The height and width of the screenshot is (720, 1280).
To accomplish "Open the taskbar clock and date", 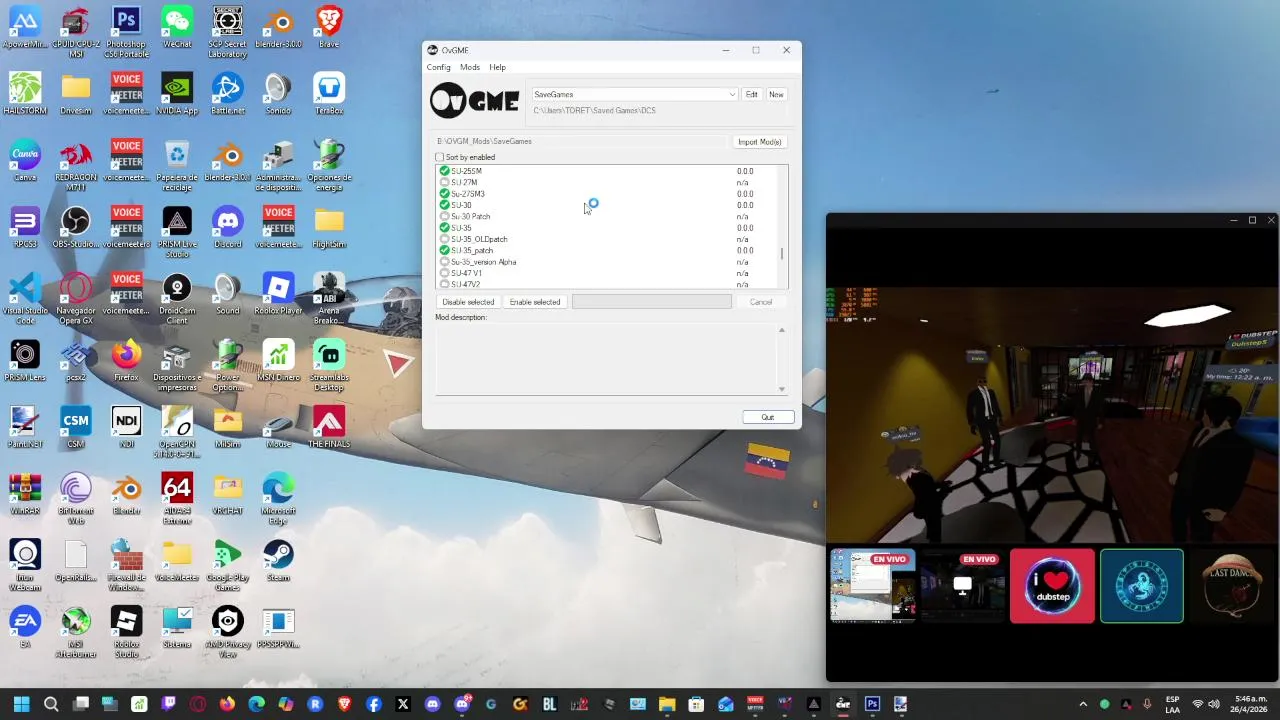I will pyautogui.click(x=1250, y=704).
